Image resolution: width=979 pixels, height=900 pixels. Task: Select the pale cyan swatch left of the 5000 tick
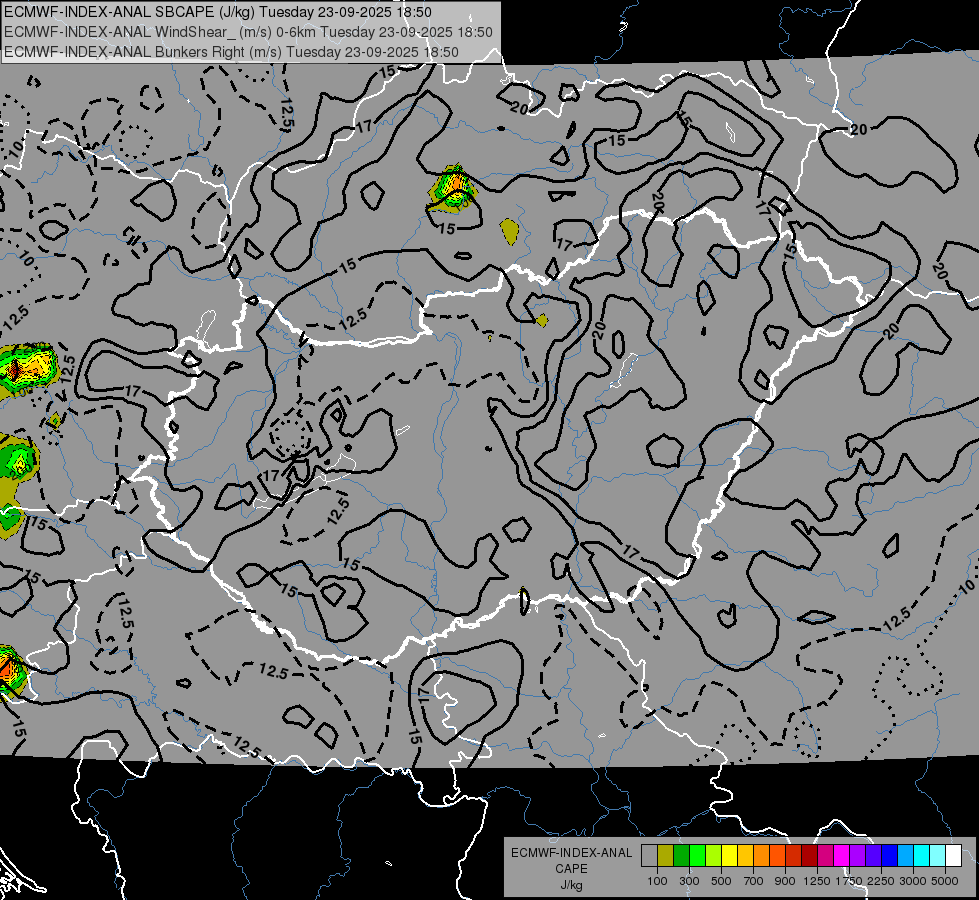pyautogui.click(x=938, y=856)
